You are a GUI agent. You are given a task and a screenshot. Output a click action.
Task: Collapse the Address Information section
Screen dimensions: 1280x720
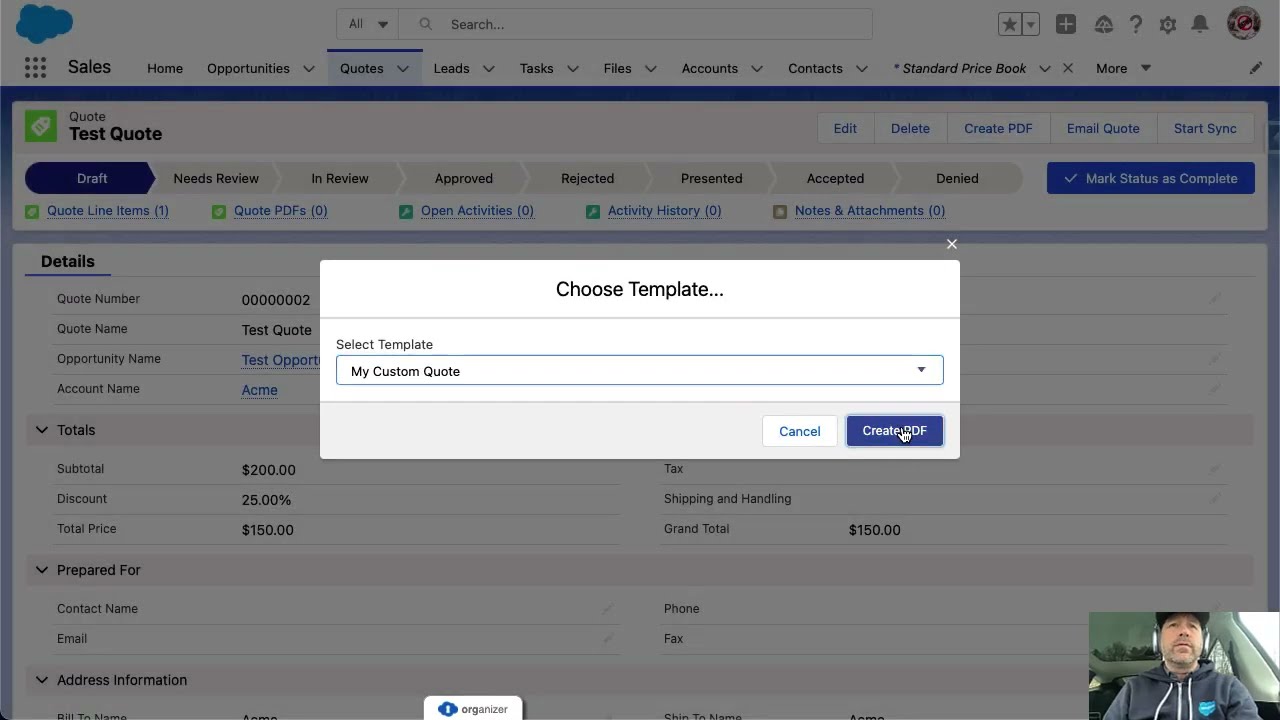[42, 680]
